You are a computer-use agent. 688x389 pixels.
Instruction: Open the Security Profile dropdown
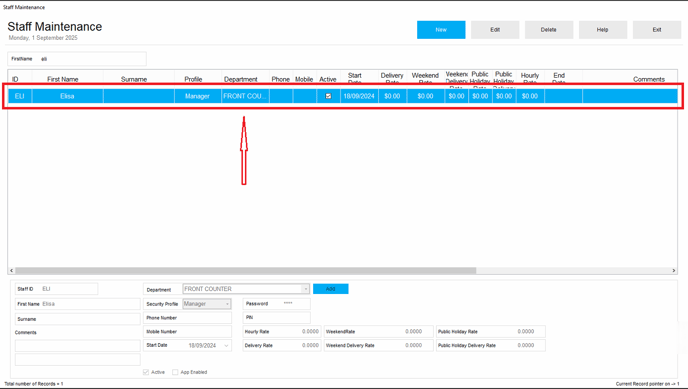tap(227, 304)
